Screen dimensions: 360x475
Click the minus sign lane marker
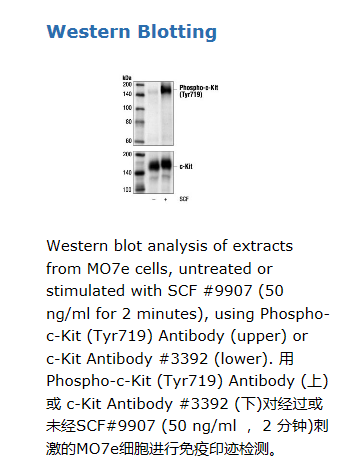click(154, 199)
